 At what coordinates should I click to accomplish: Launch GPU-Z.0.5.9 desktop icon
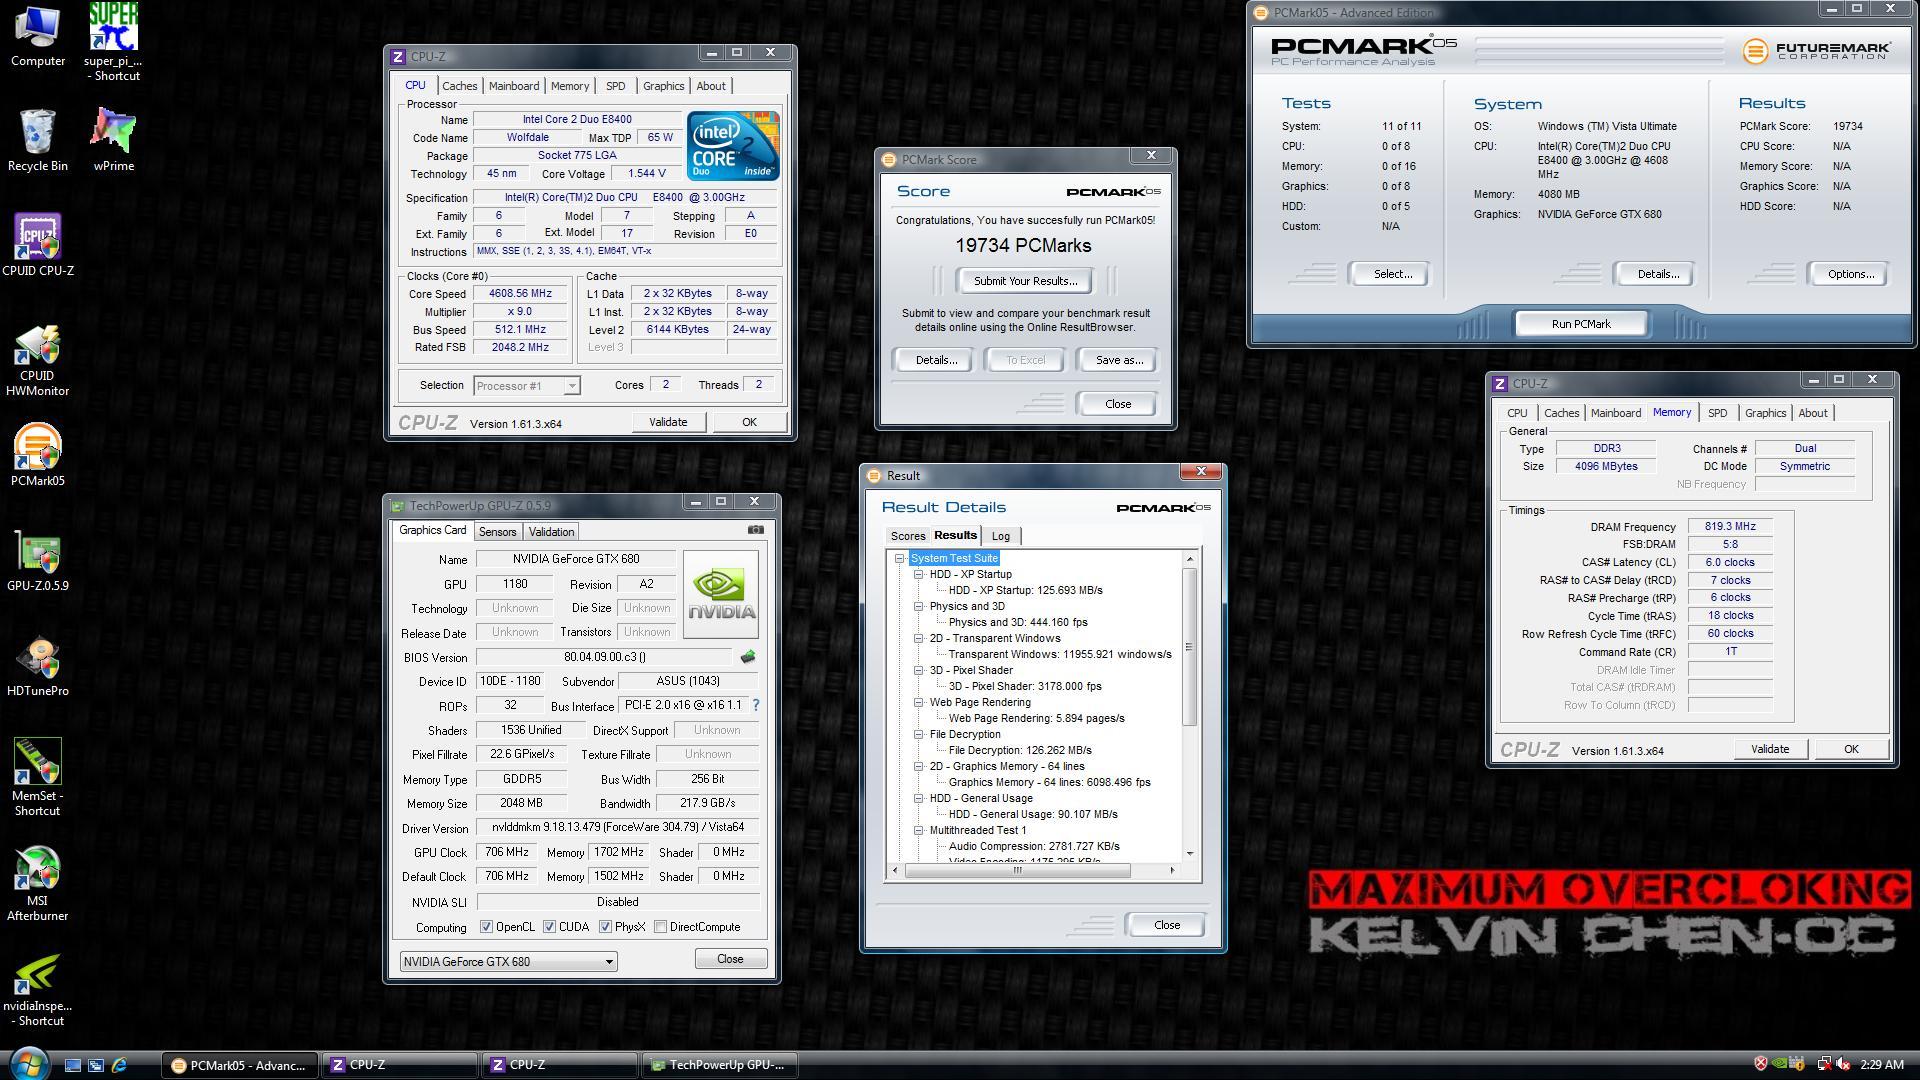38,560
